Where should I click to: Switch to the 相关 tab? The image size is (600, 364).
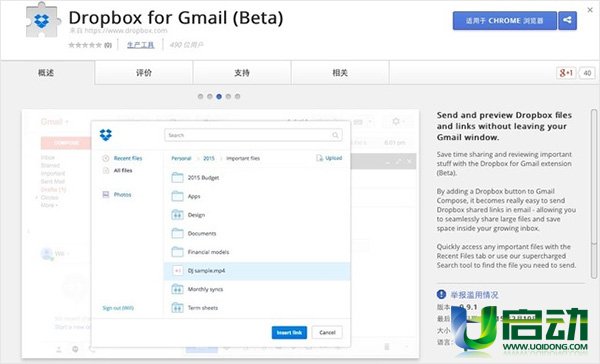coord(340,73)
